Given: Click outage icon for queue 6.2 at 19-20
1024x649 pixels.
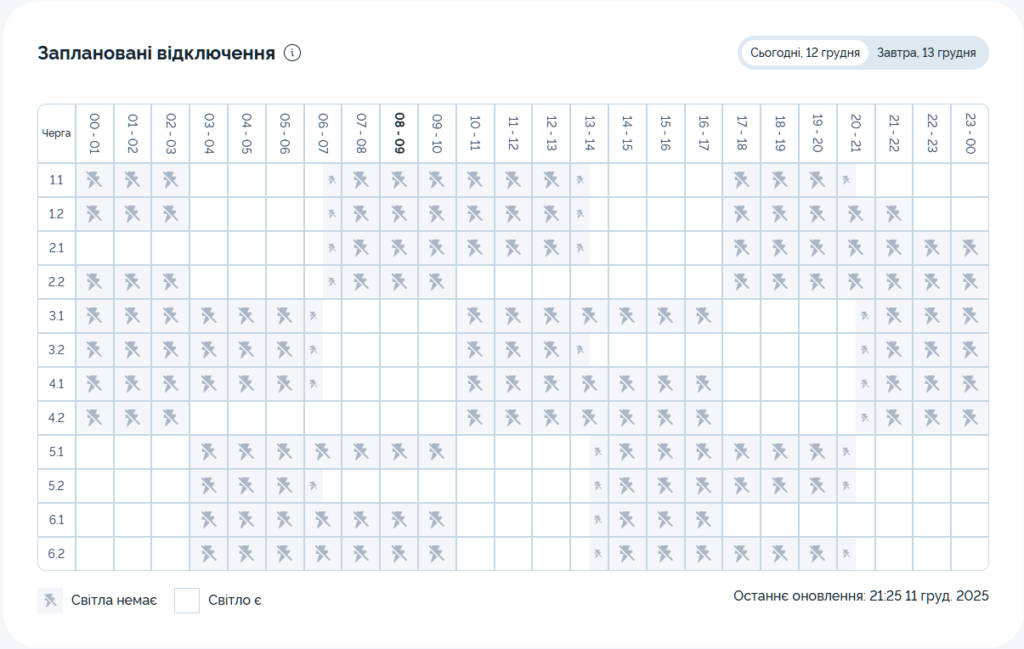Looking at the screenshot, I should tap(817, 553).
